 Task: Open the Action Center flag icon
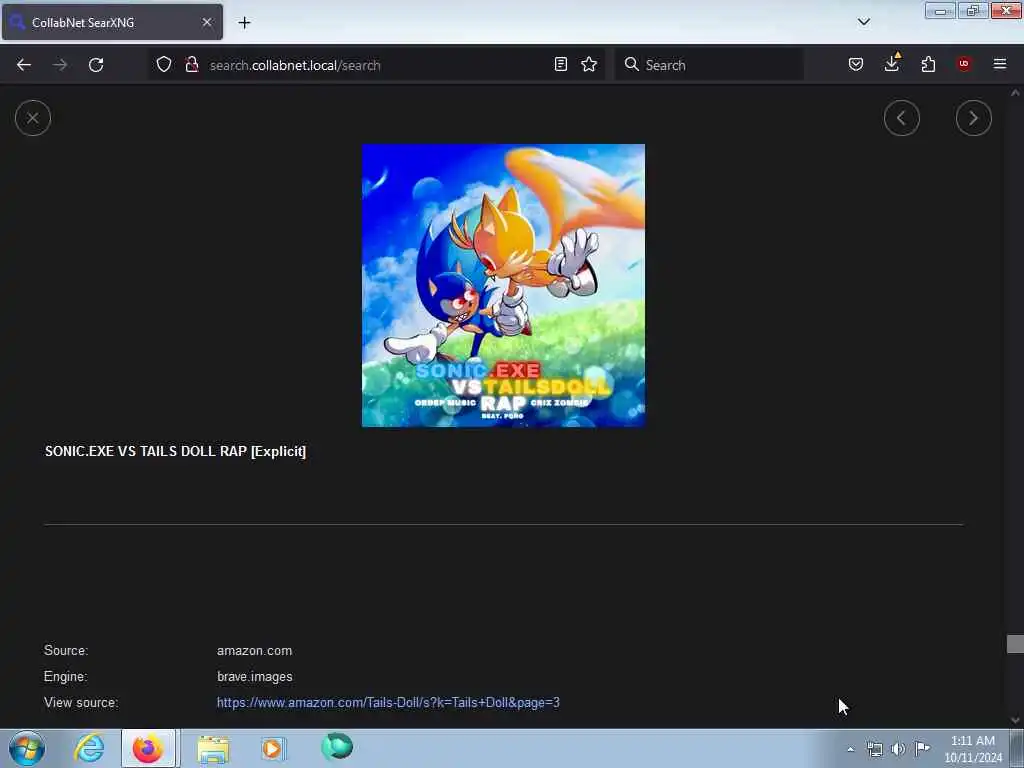922,748
